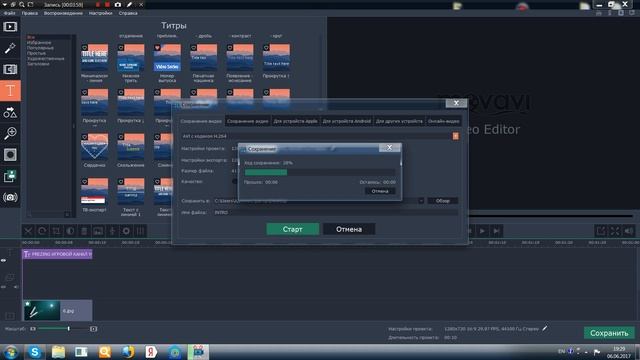
Task: Click the rotate clip tool
Action: tap(42, 231)
